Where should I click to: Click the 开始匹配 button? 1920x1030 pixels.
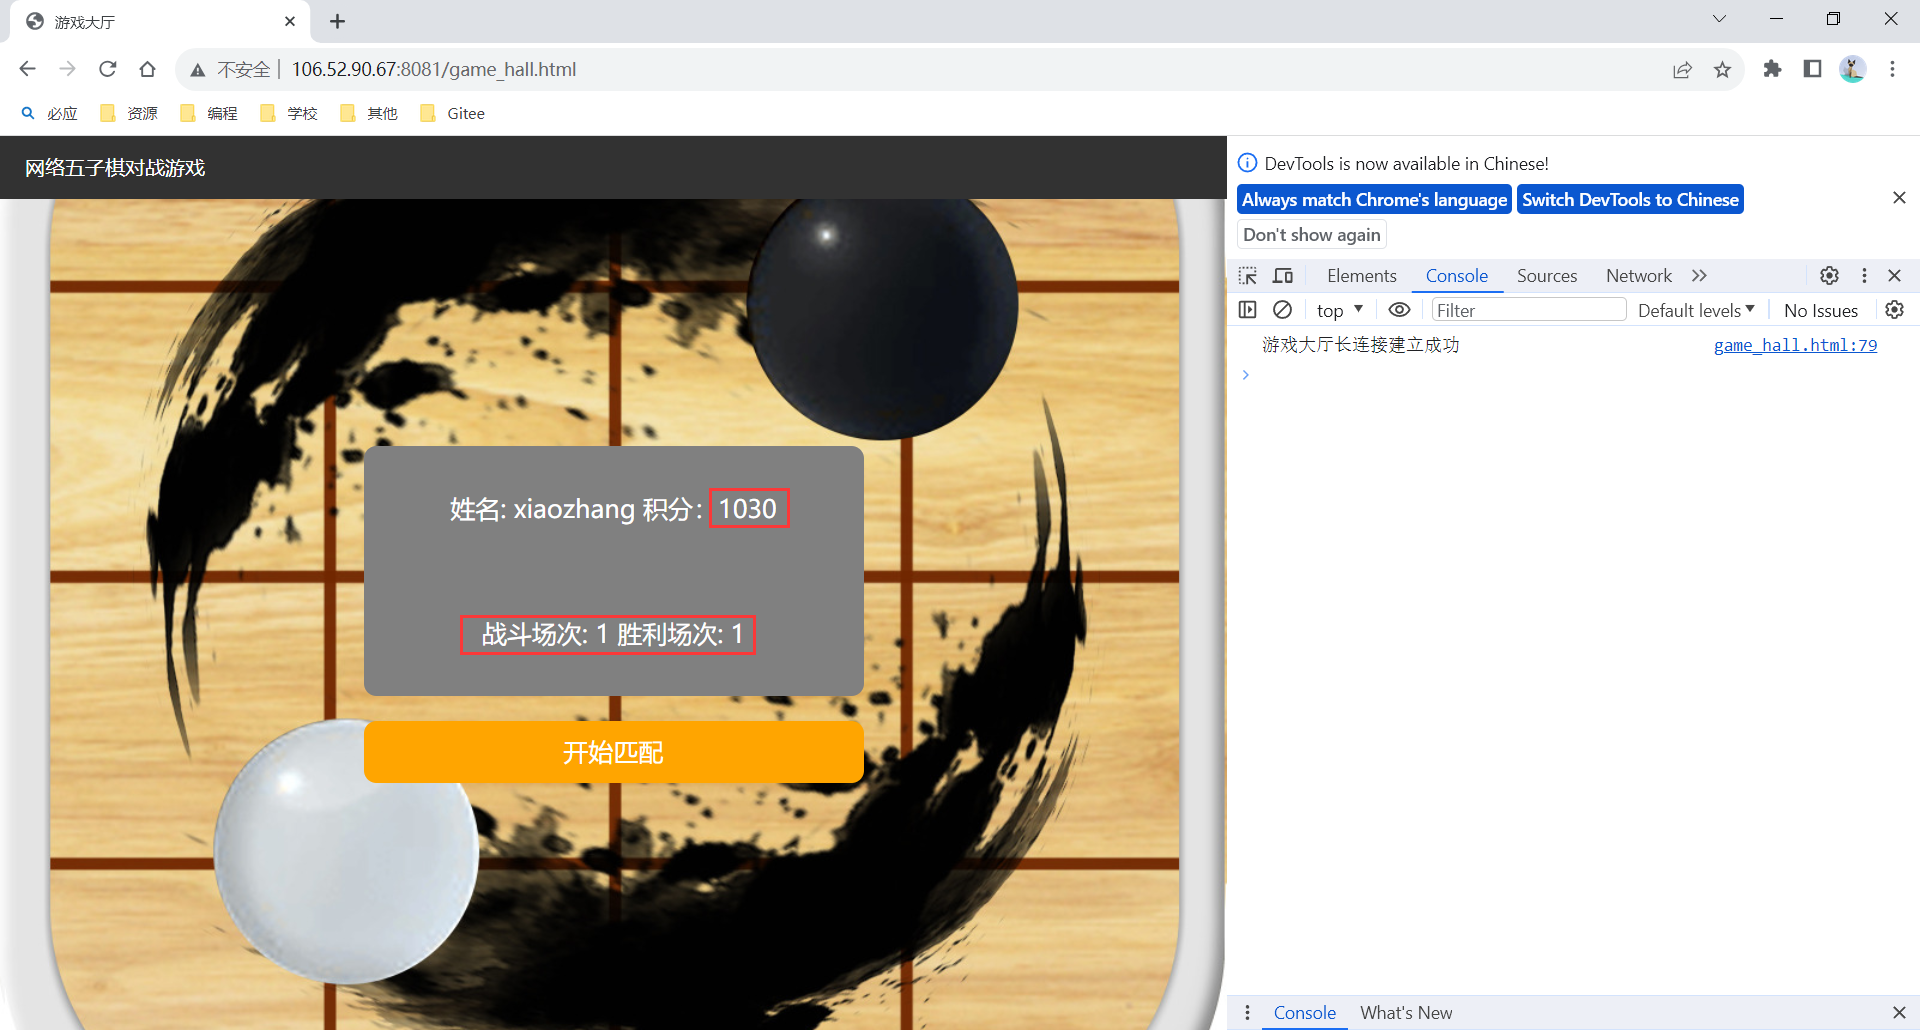click(x=614, y=752)
